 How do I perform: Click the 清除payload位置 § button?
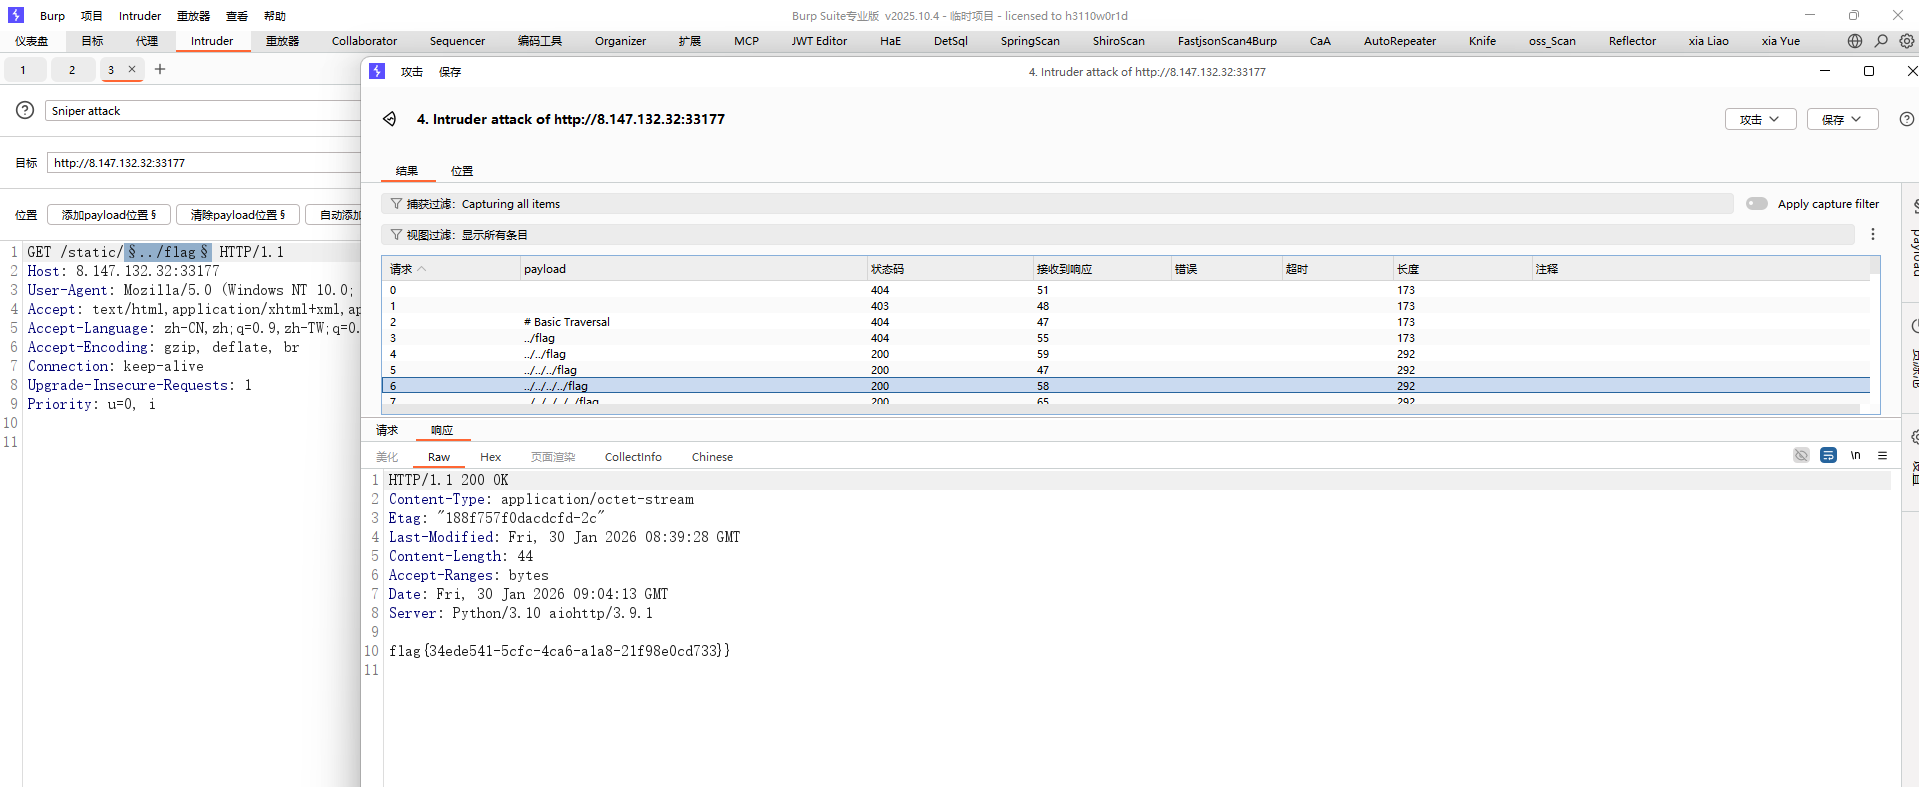(x=238, y=215)
